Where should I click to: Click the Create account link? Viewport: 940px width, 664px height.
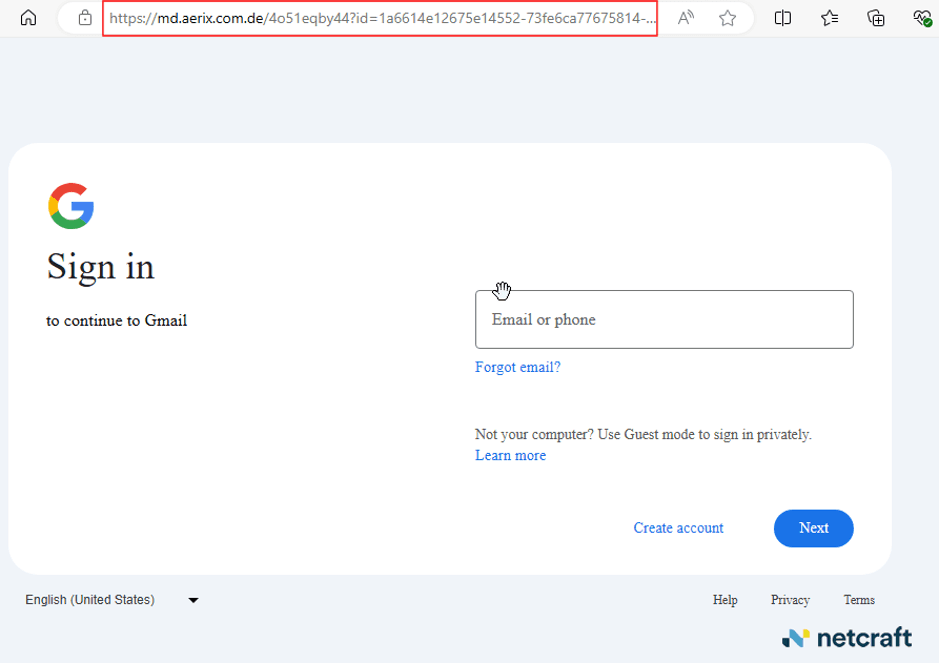(678, 528)
